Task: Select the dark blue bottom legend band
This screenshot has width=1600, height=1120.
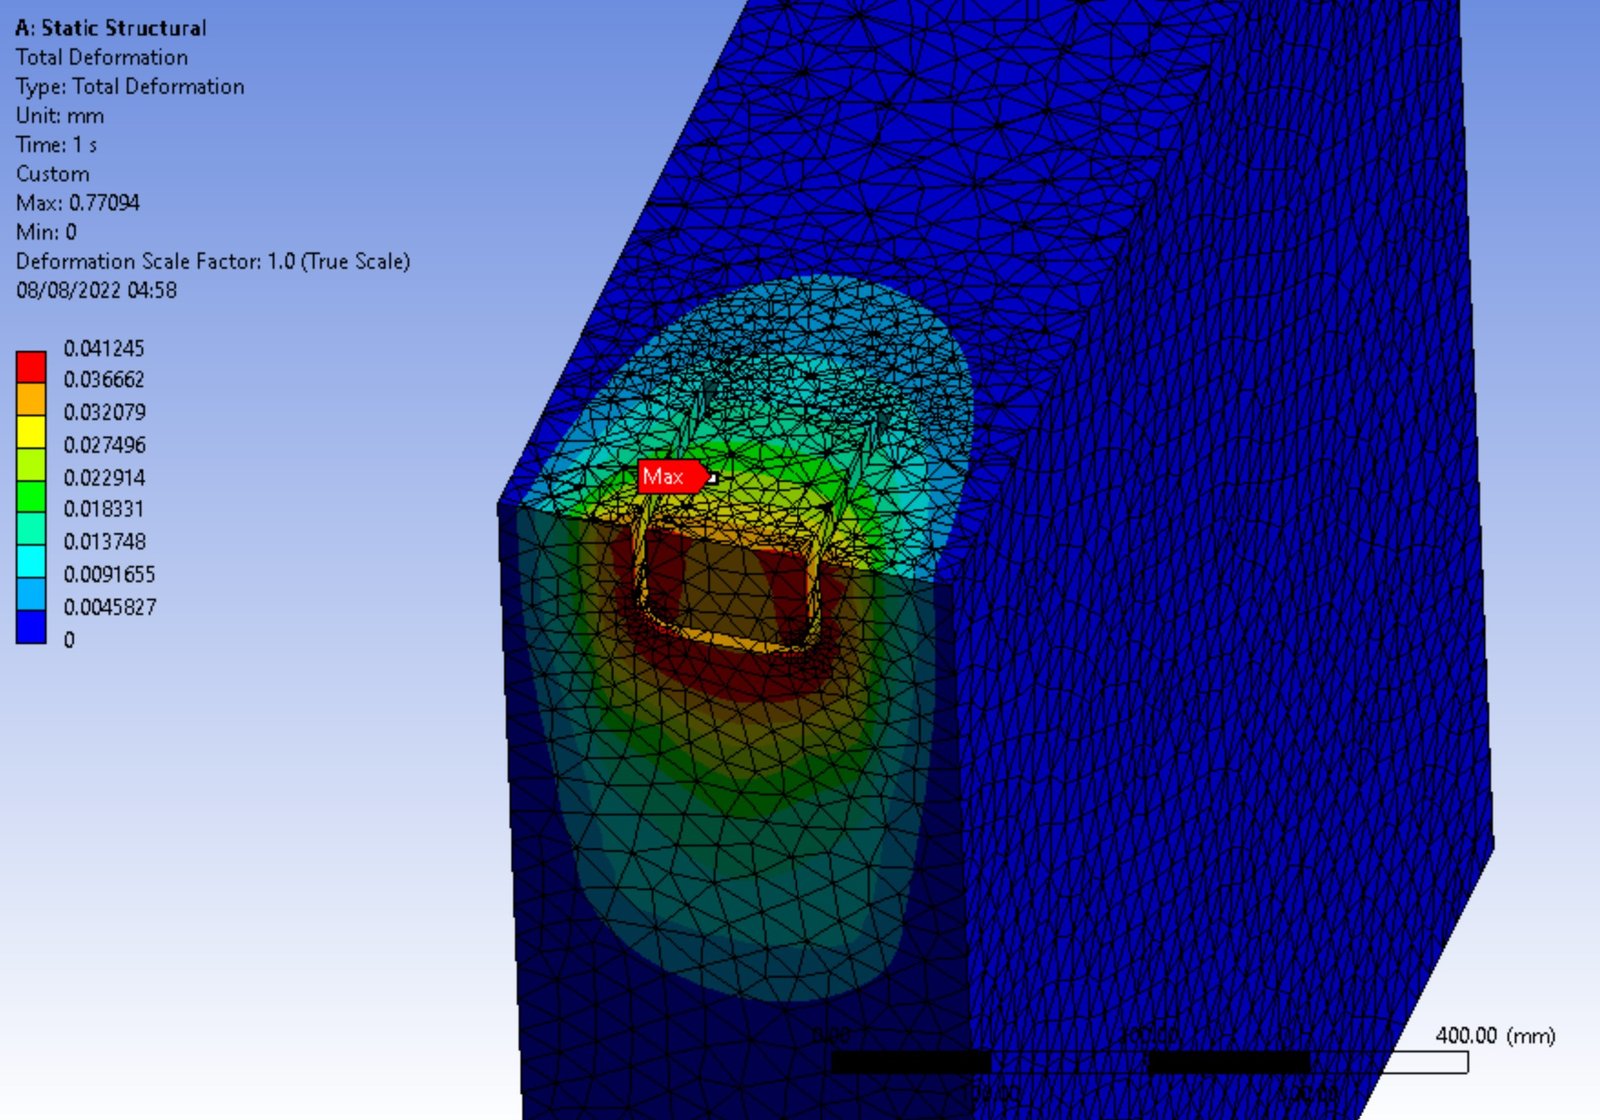Action: tap(31, 626)
